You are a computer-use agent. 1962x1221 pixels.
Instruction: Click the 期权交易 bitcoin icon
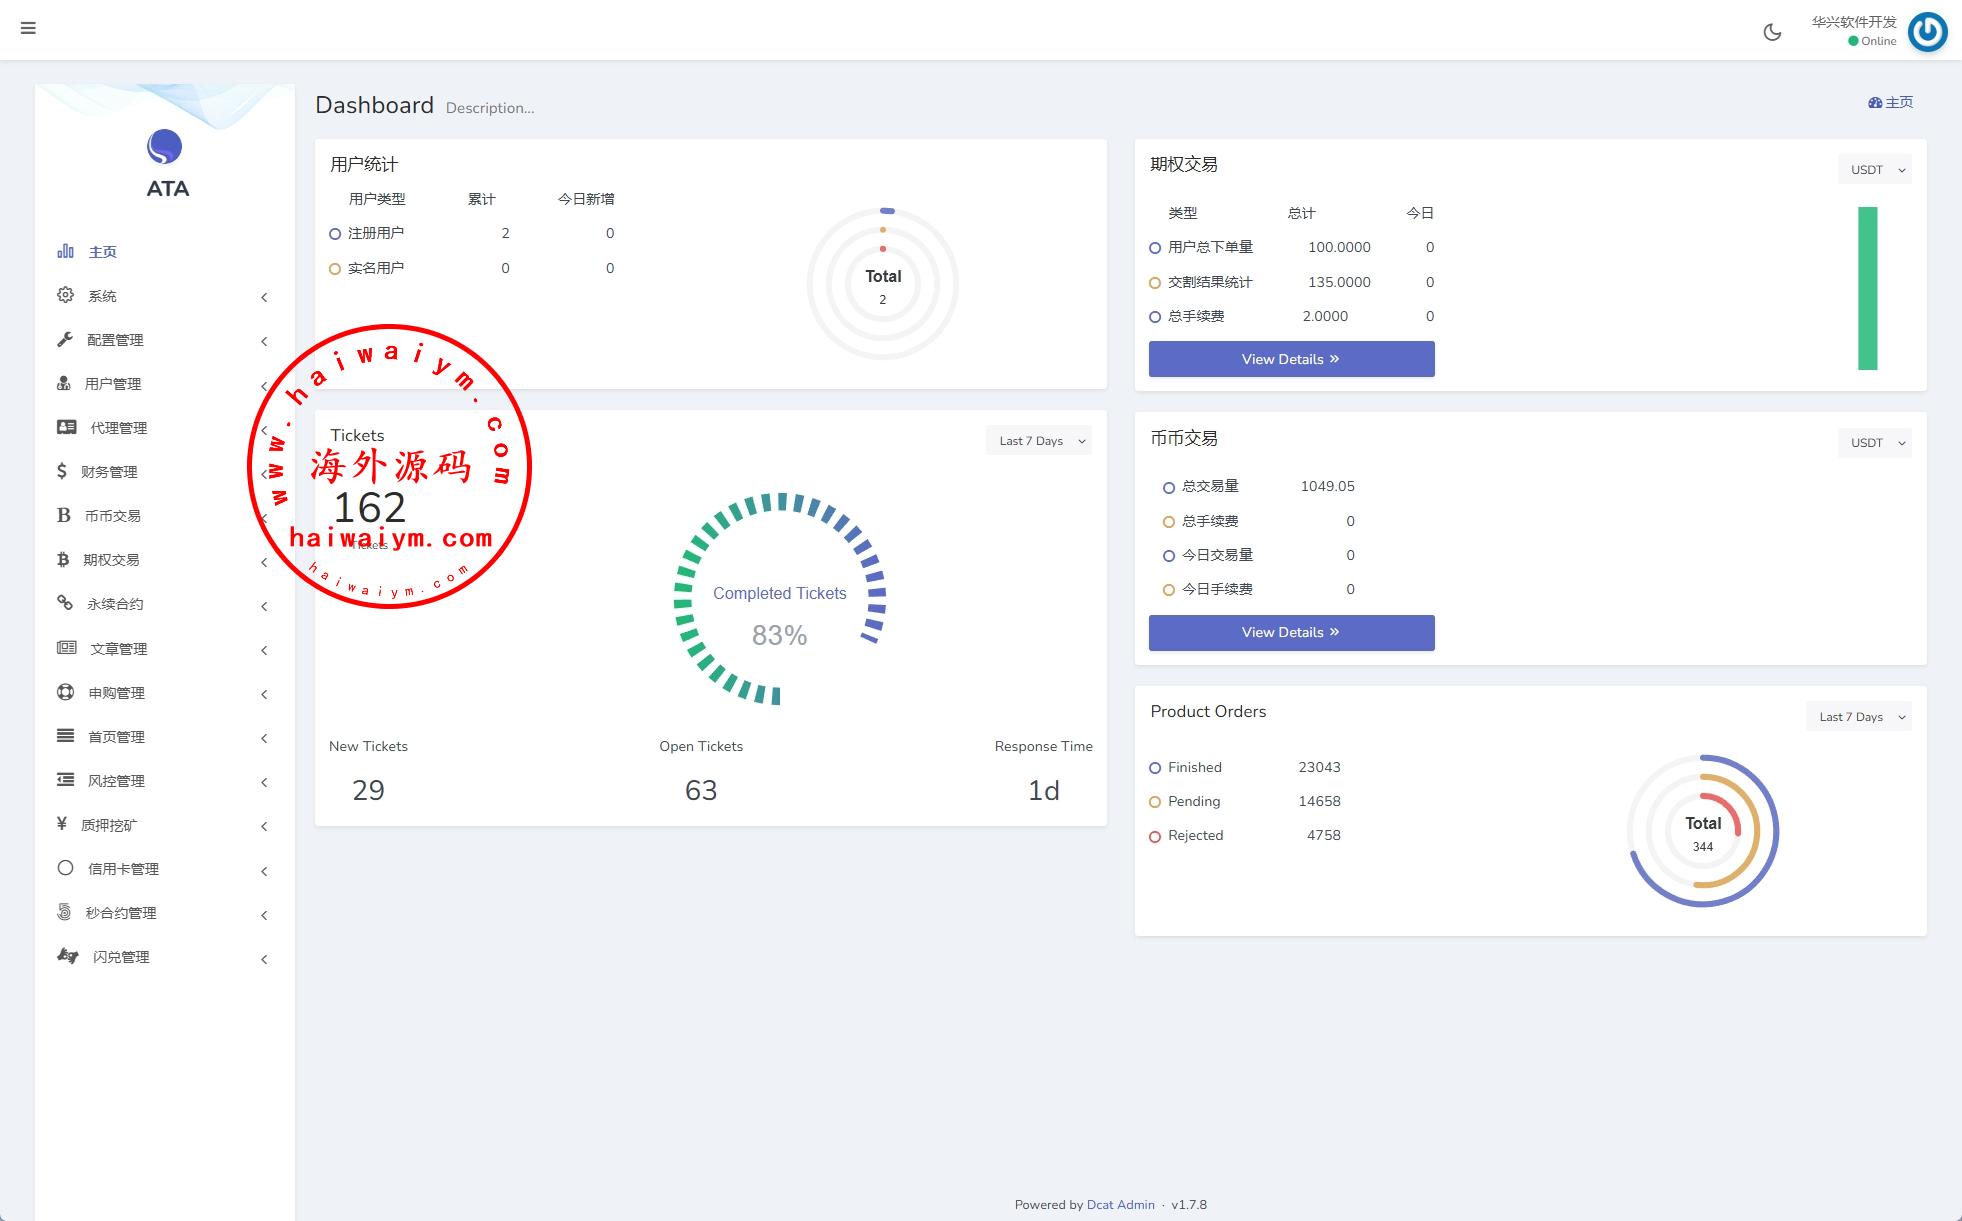(63, 559)
